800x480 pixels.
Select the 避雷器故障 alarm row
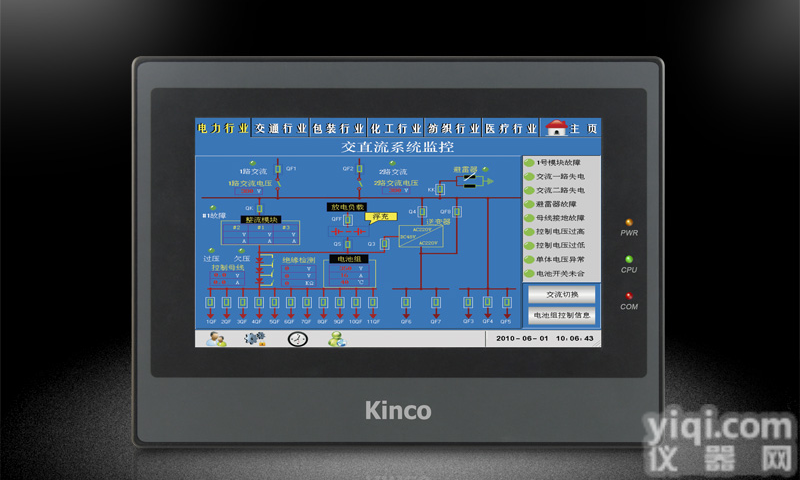pyautogui.click(x=555, y=204)
